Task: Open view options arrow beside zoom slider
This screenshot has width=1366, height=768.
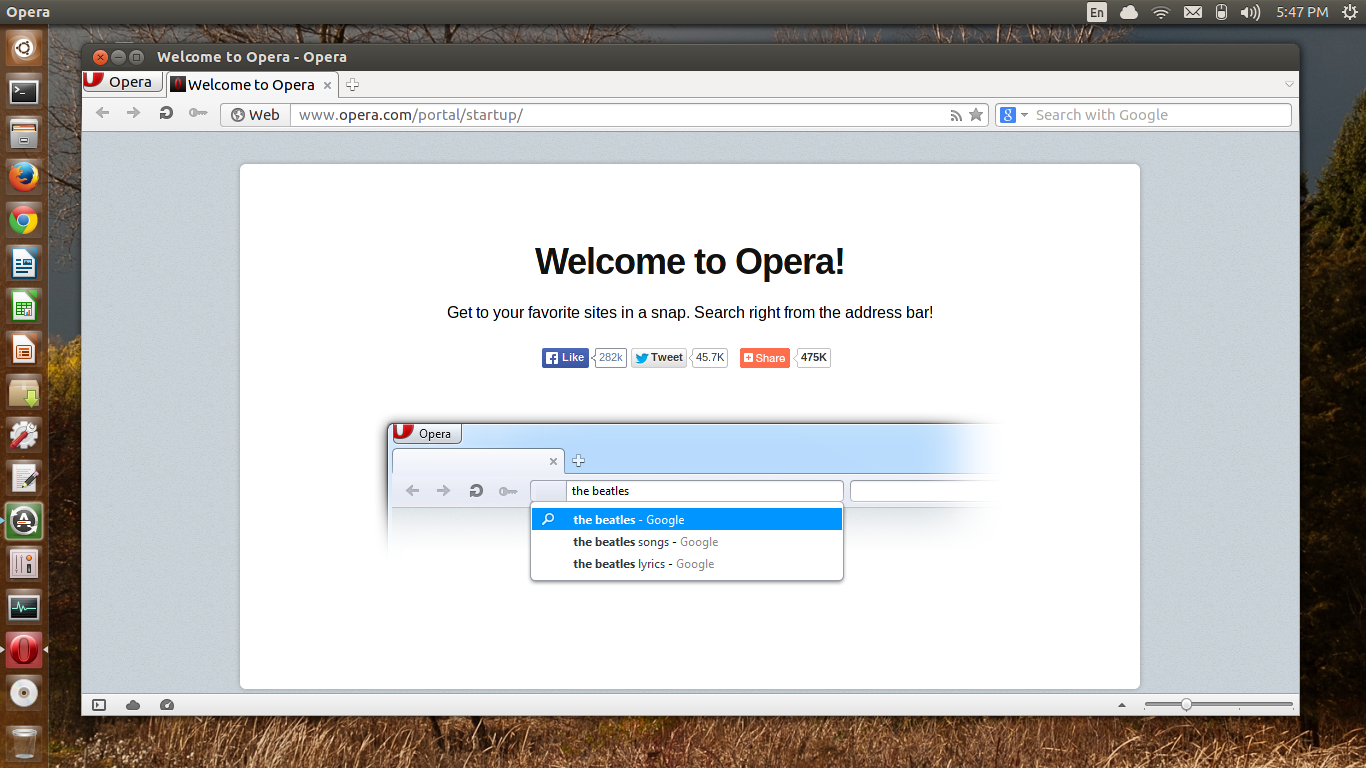Action: (1122, 705)
